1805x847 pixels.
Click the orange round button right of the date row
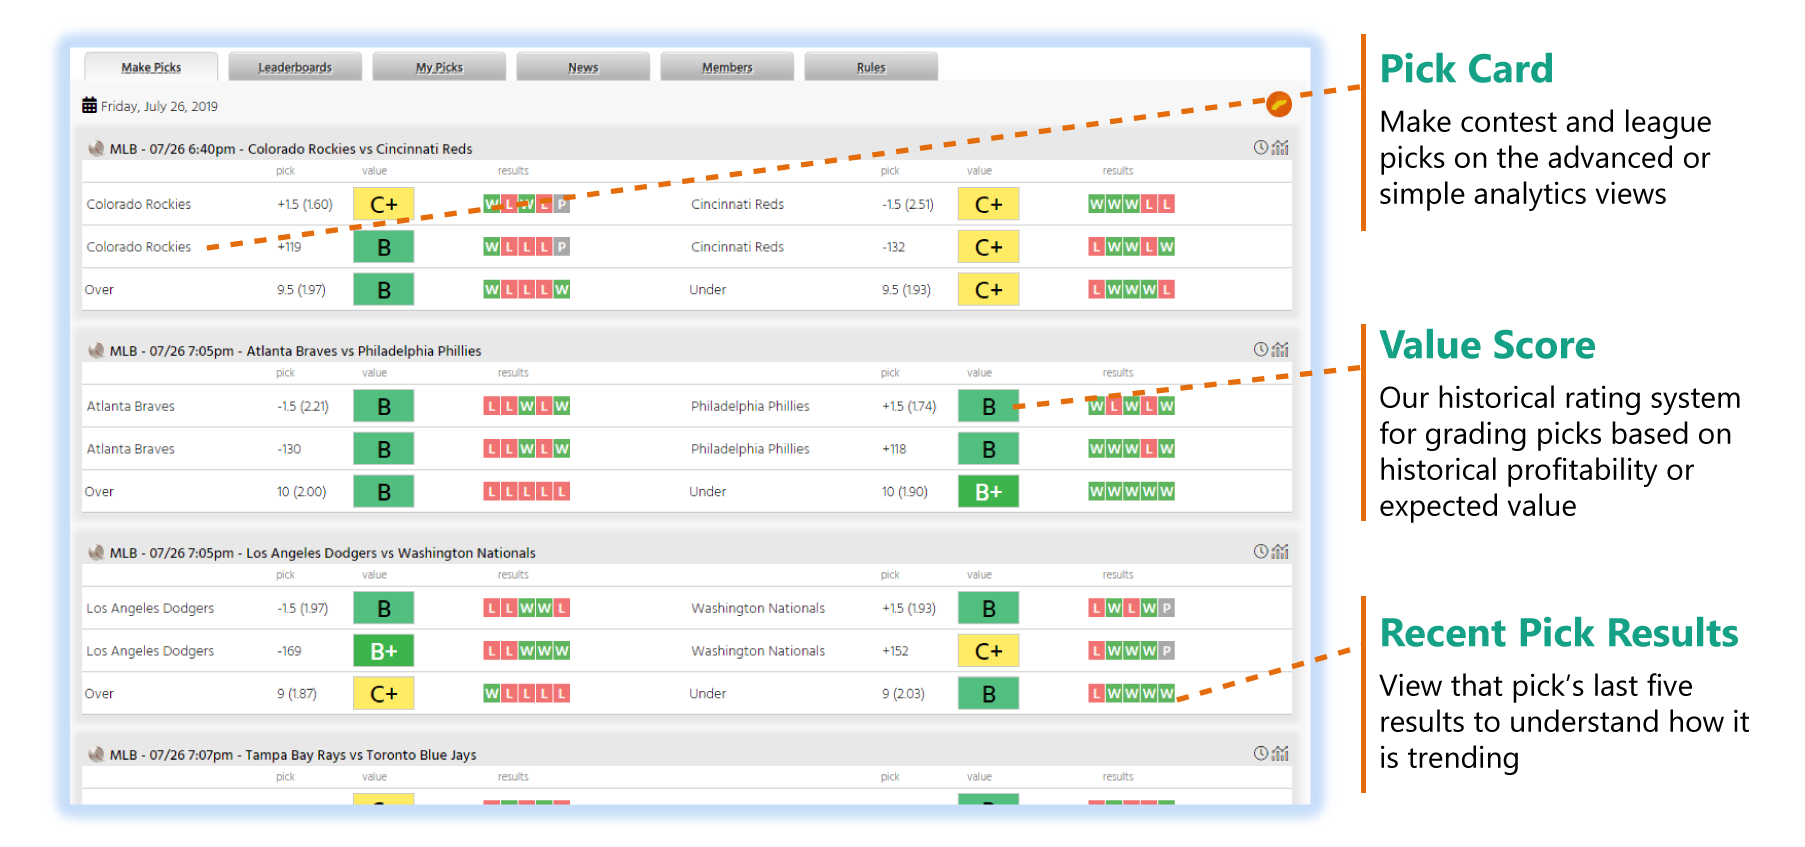(x=1279, y=104)
